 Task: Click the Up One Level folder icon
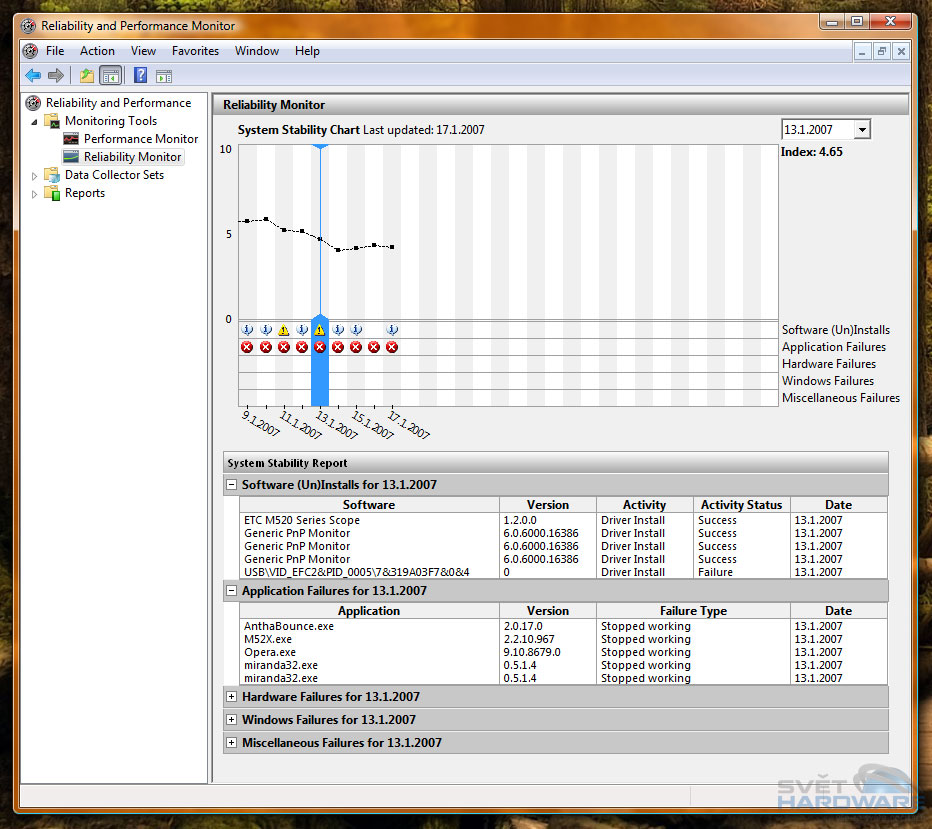click(x=87, y=75)
